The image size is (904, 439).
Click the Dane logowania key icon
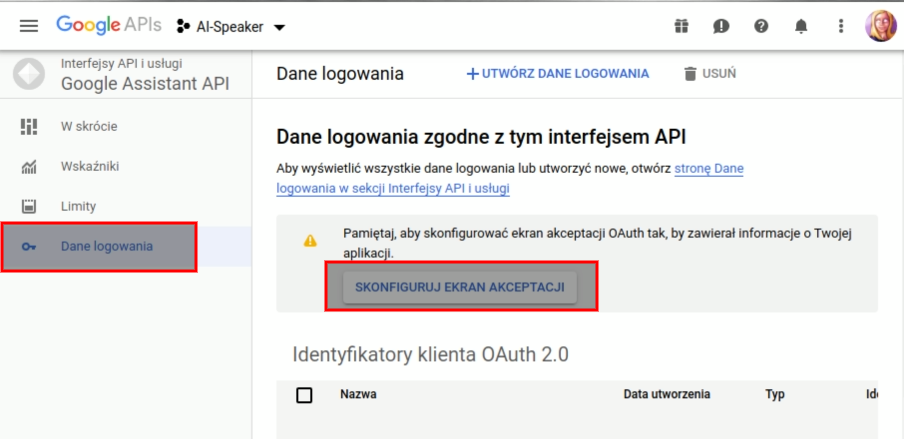click(29, 246)
